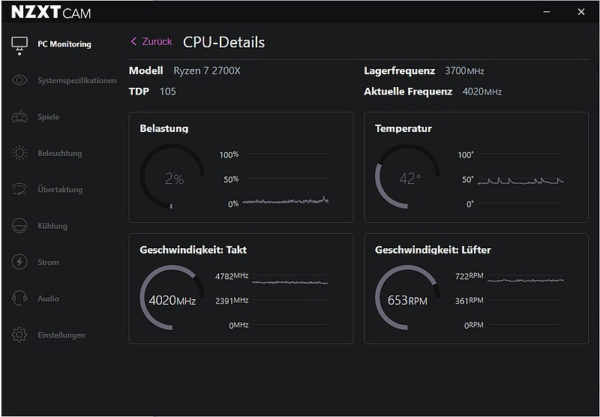
Task: Minimize the NZXT CAM window
Action: 547,12
